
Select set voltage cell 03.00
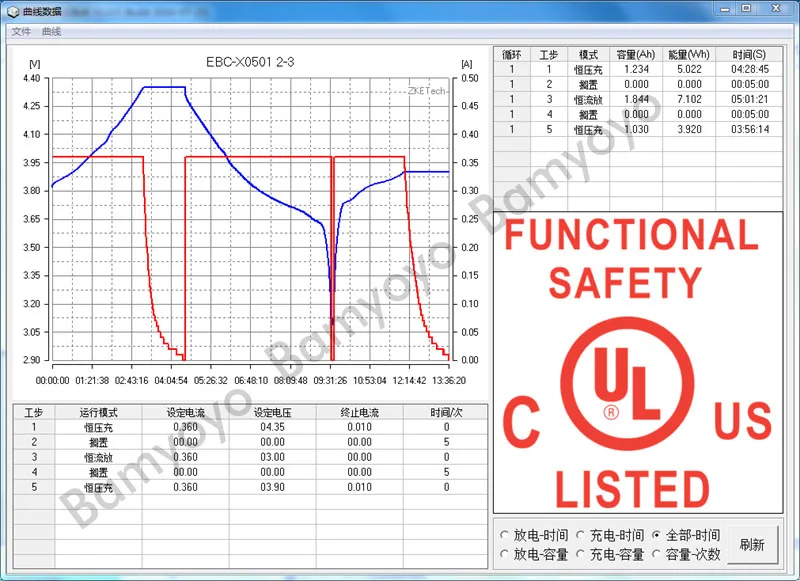[x=272, y=457]
